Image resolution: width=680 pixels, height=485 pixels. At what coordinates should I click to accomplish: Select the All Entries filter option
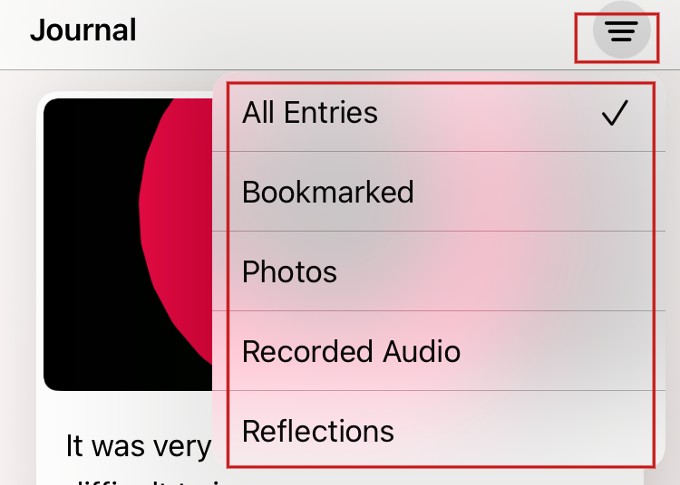[x=439, y=112]
